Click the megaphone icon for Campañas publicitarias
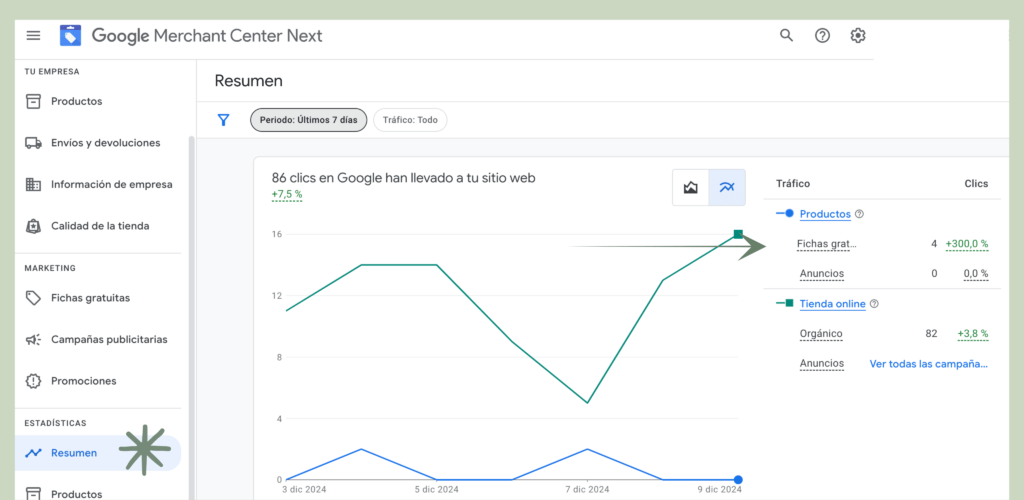This screenshot has height=500, width=1024. [33, 339]
